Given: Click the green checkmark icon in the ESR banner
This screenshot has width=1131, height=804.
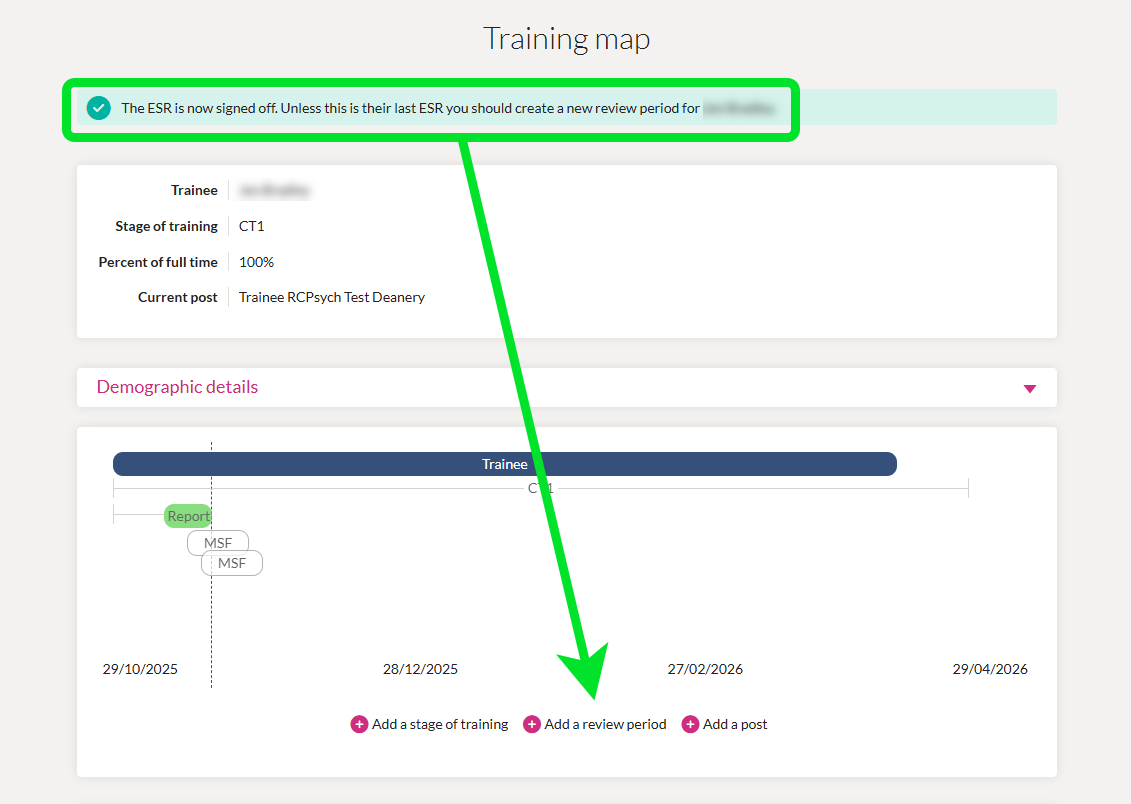Looking at the screenshot, I should [99, 108].
